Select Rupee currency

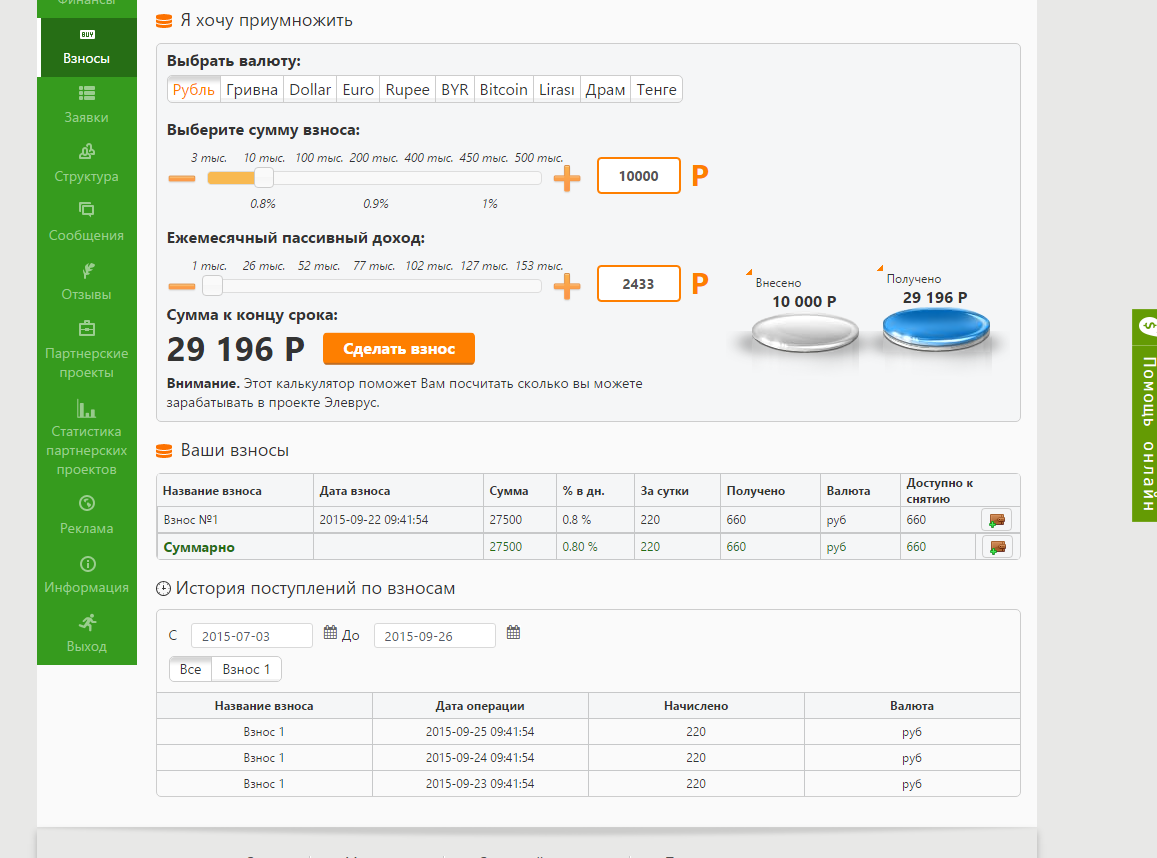pyautogui.click(x=407, y=90)
